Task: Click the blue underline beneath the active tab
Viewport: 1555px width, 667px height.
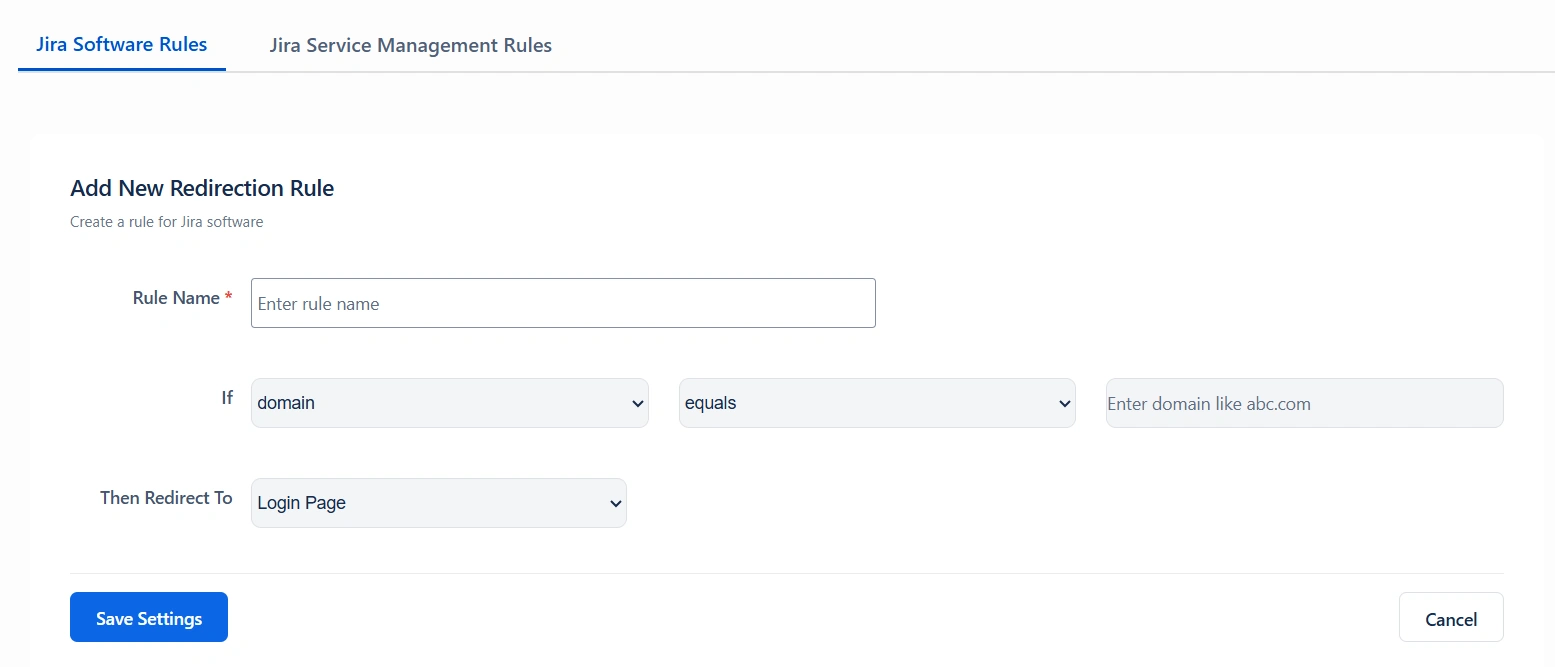Action: [121, 69]
